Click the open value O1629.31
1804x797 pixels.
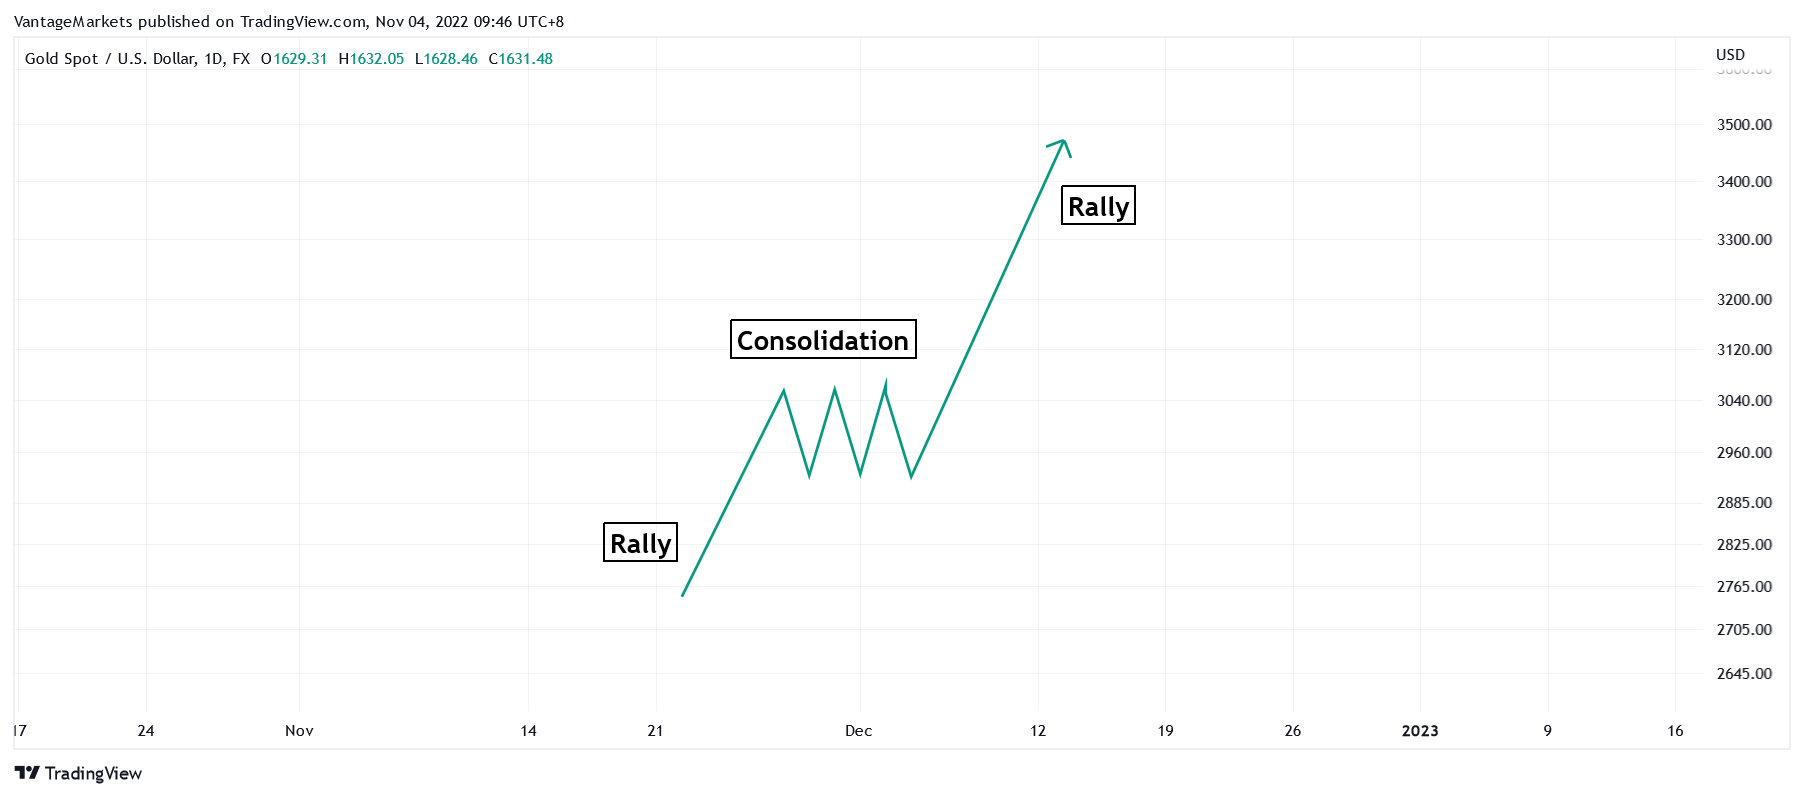(294, 59)
